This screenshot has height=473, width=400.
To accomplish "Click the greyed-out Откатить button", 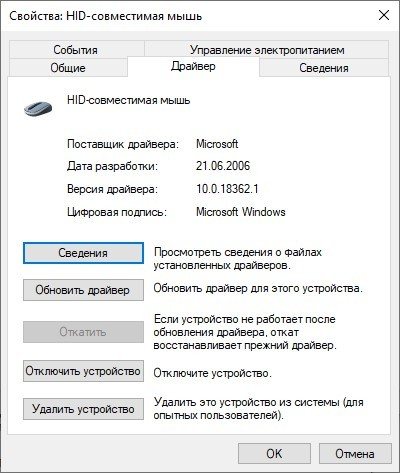I will tap(83, 332).
